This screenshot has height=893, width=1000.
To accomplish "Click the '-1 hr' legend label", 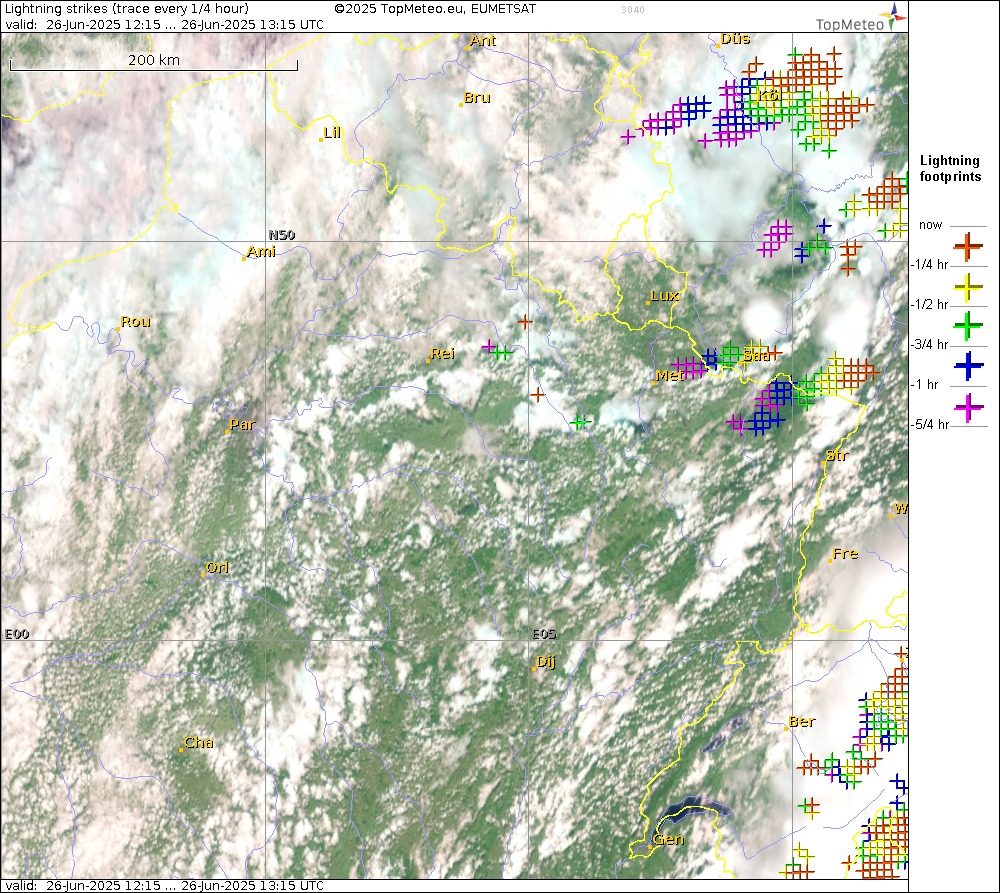I will pyautogui.click(x=925, y=385).
